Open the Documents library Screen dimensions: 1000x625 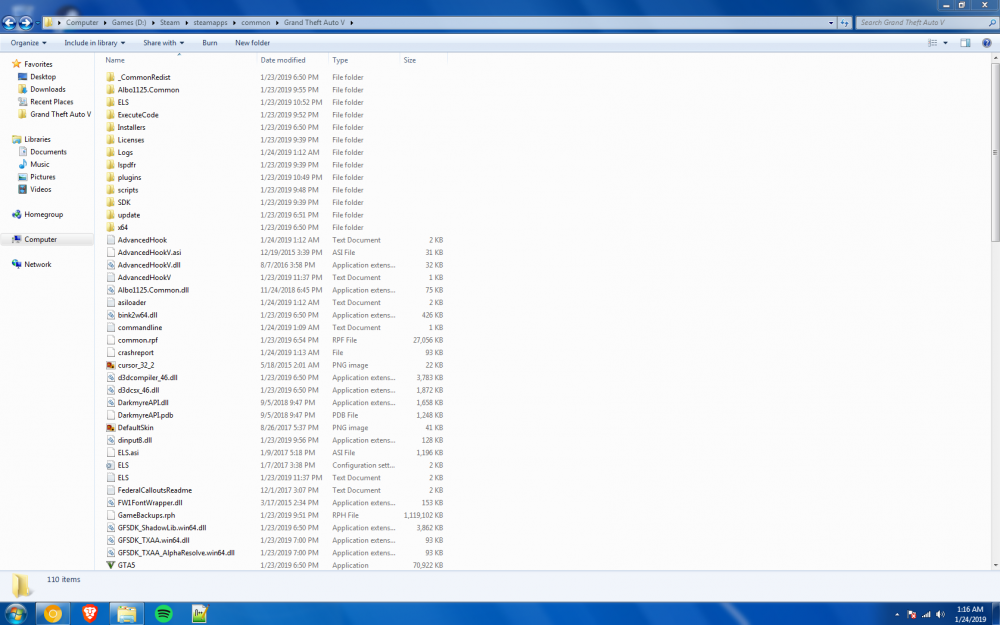pyautogui.click(x=48, y=152)
